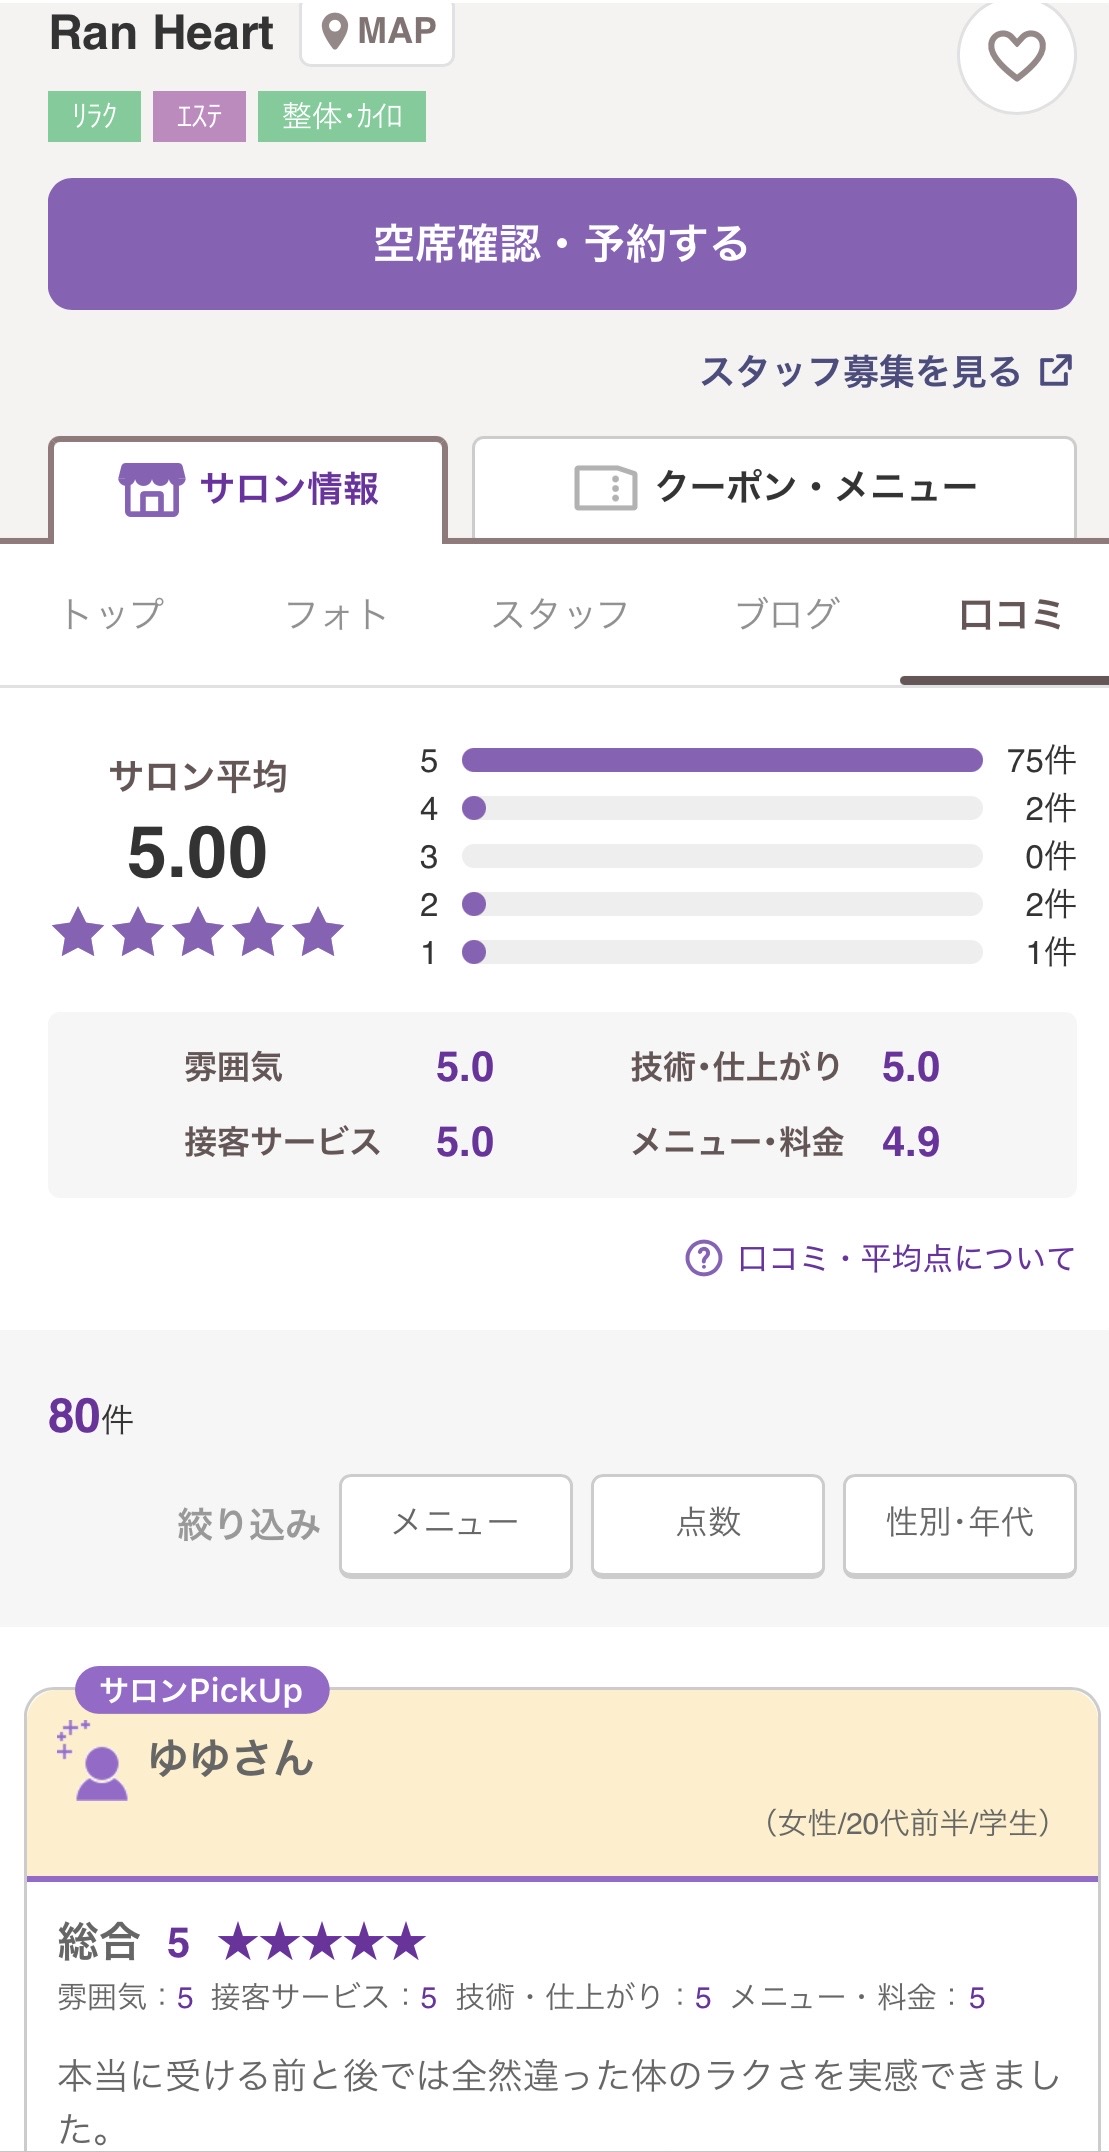Switch to the スタッフ tab
Viewport: 1109px width, 2152px height.
560,614
